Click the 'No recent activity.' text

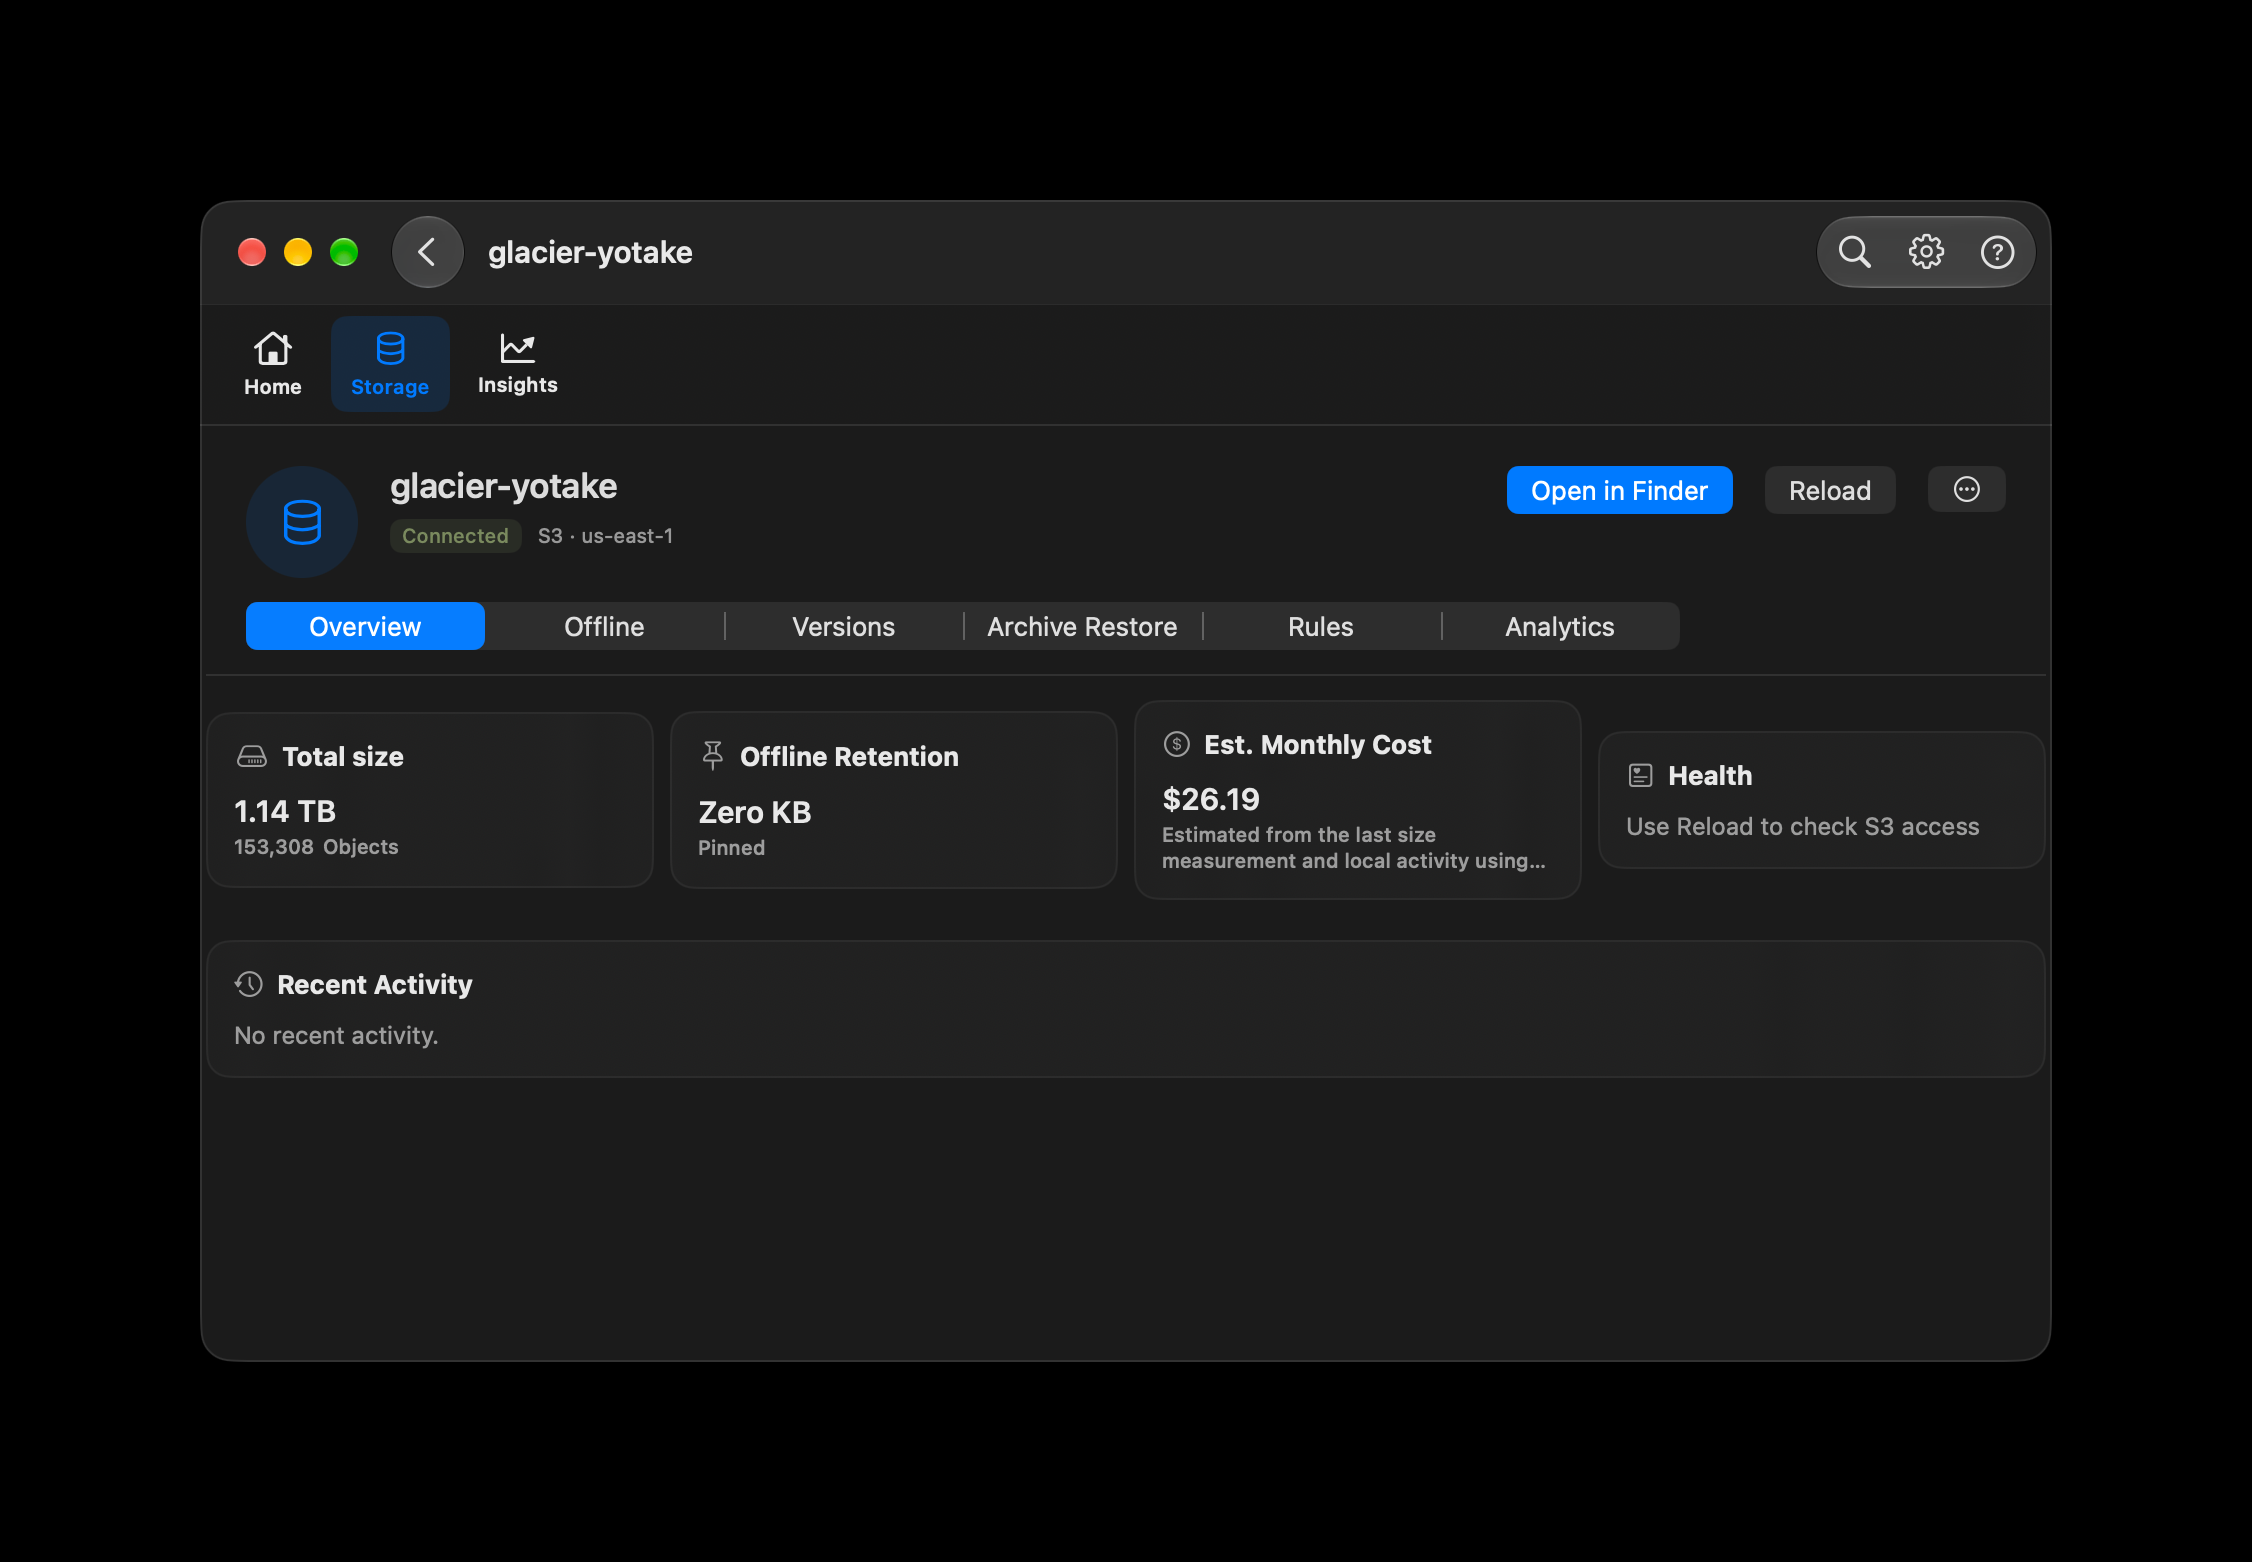336,1035
